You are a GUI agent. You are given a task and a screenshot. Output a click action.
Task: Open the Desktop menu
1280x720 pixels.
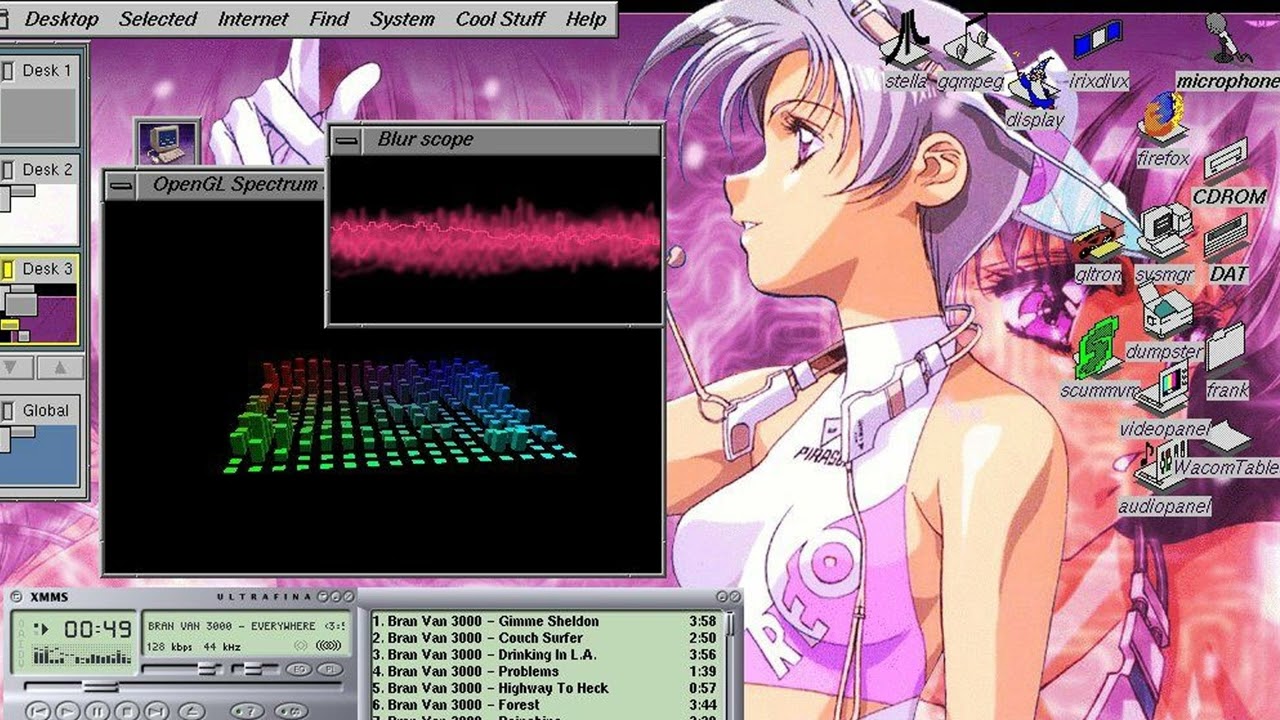(x=62, y=19)
